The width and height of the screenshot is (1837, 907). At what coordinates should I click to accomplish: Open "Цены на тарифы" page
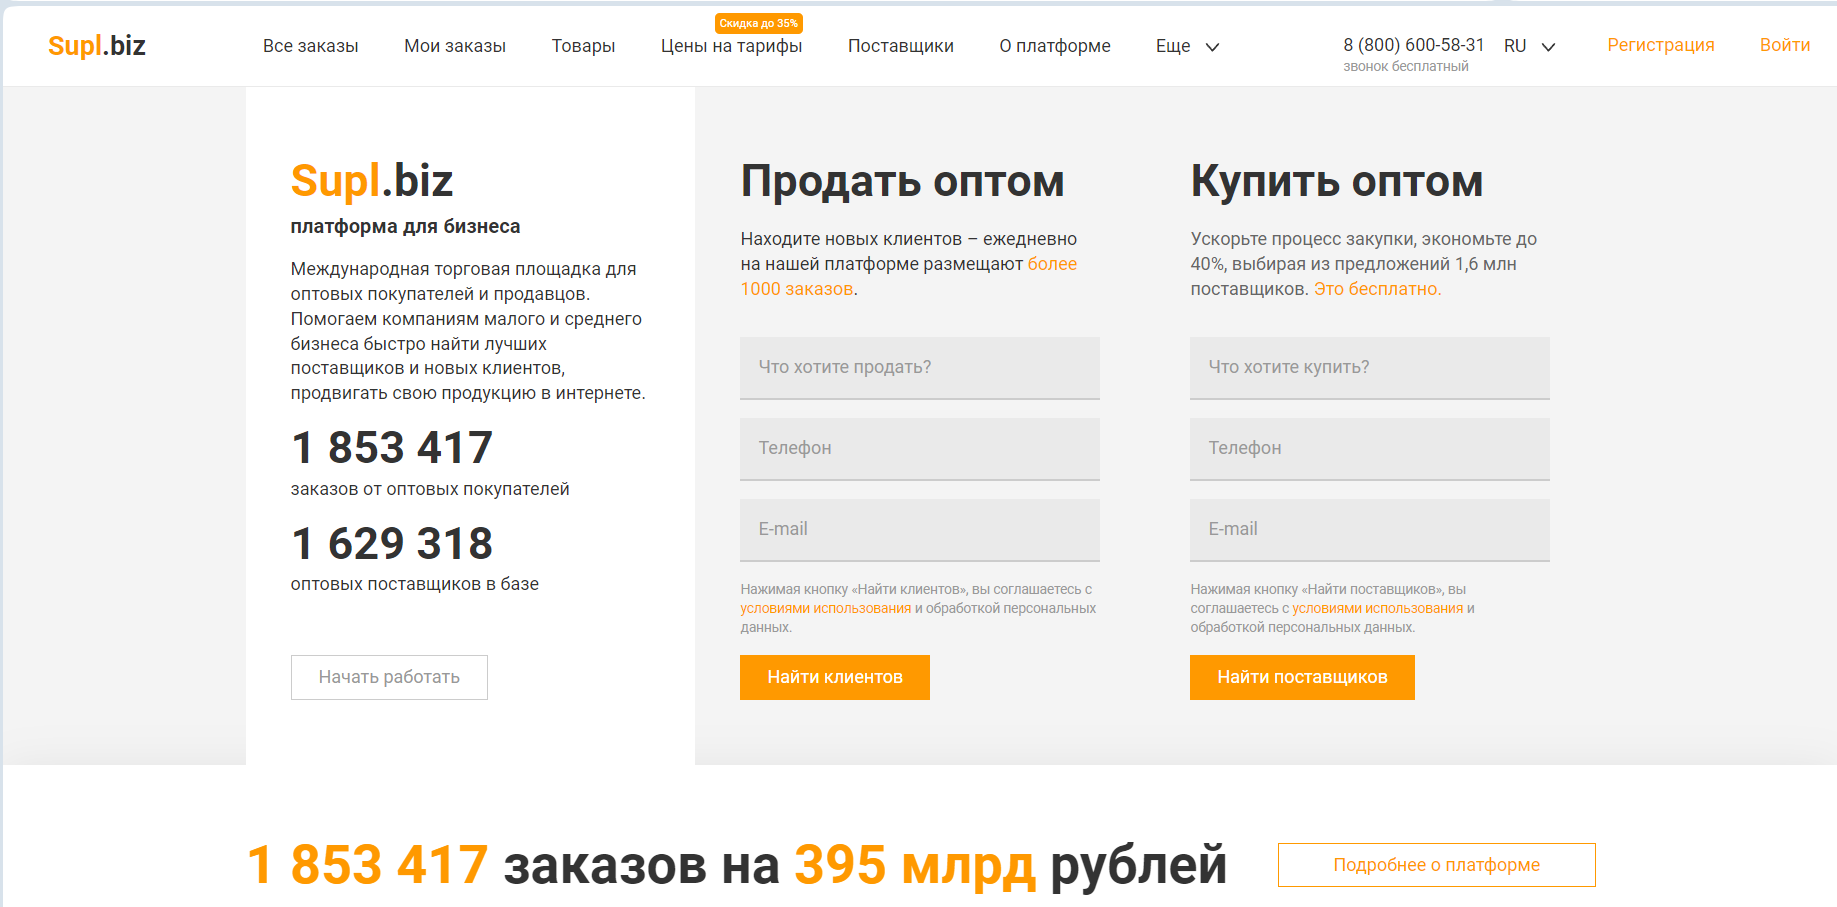(732, 46)
